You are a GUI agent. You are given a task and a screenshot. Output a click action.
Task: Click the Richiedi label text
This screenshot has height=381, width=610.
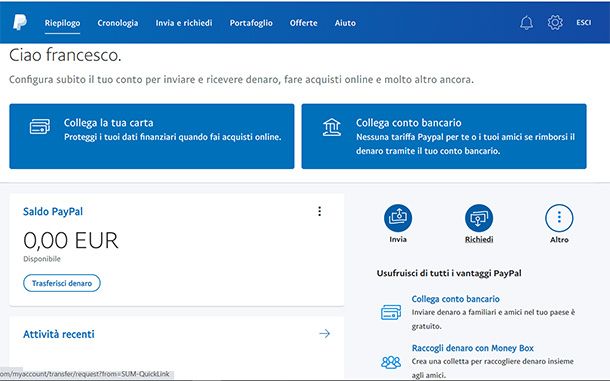coord(479,239)
